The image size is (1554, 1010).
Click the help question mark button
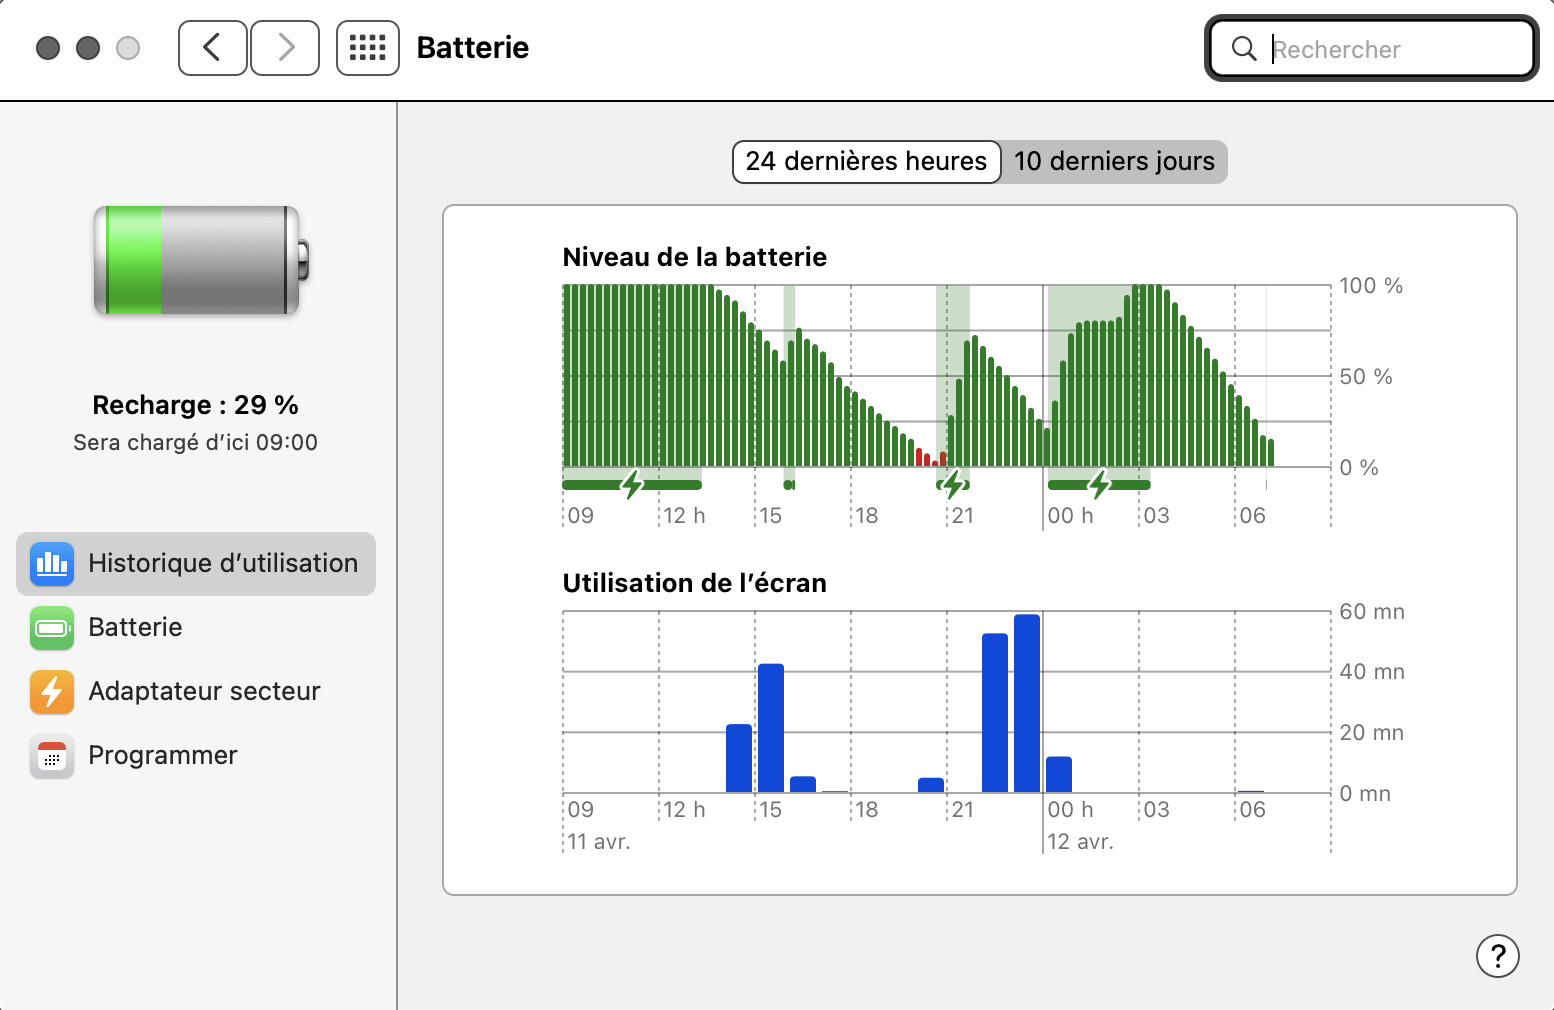coord(1497,956)
